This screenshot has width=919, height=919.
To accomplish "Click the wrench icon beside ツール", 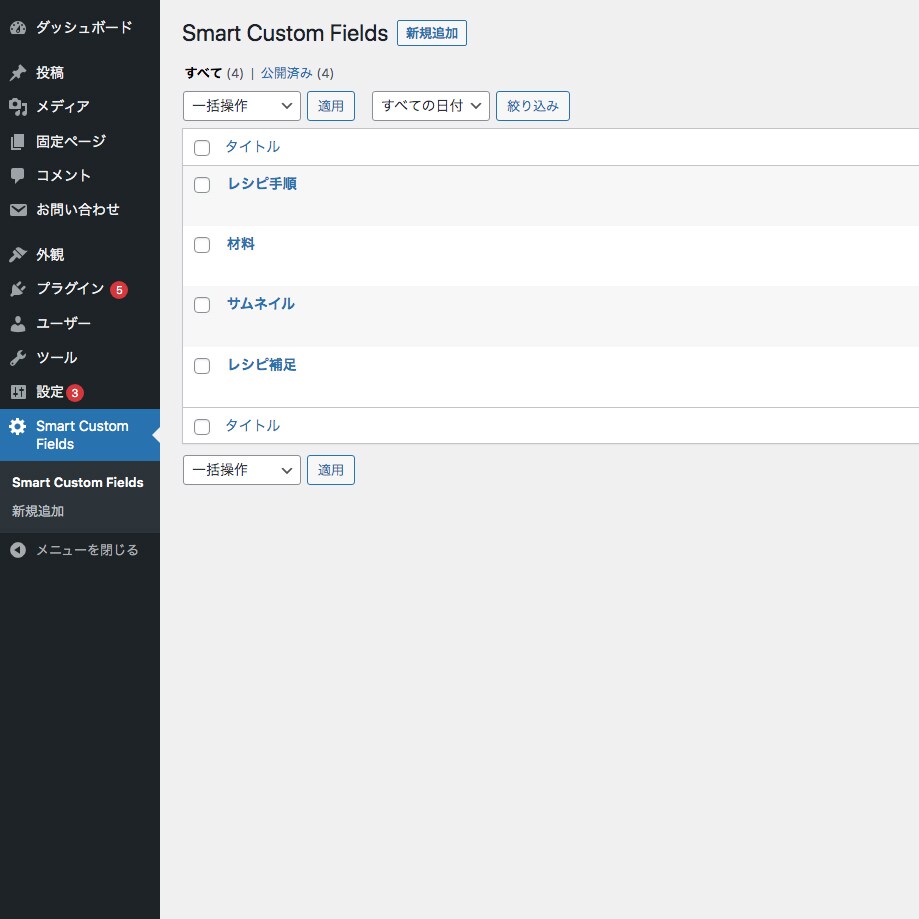I will 18,358.
